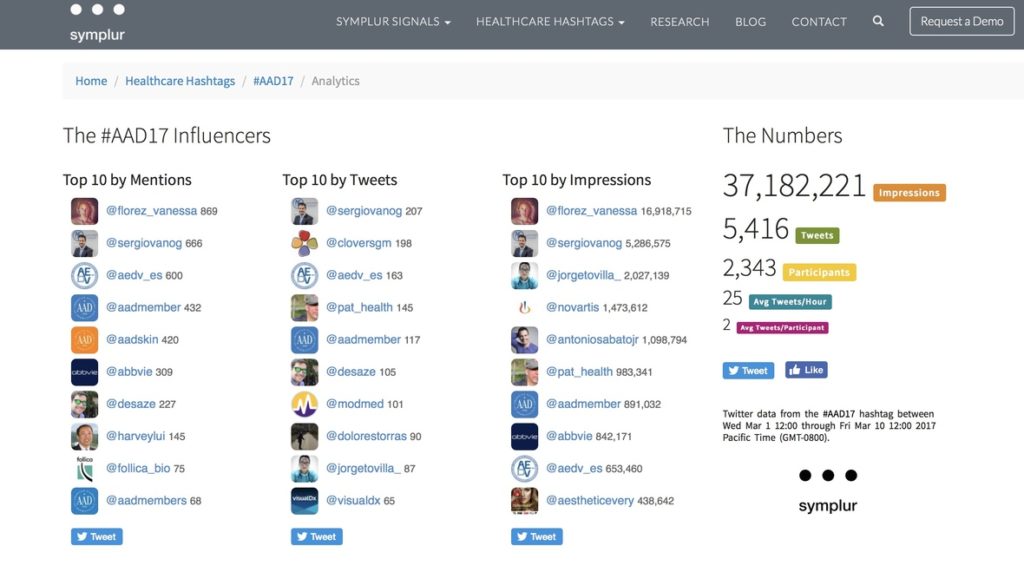1024x579 pixels.
Task: Click the Avg Tweets/Hour badge
Action: [x=790, y=302]
